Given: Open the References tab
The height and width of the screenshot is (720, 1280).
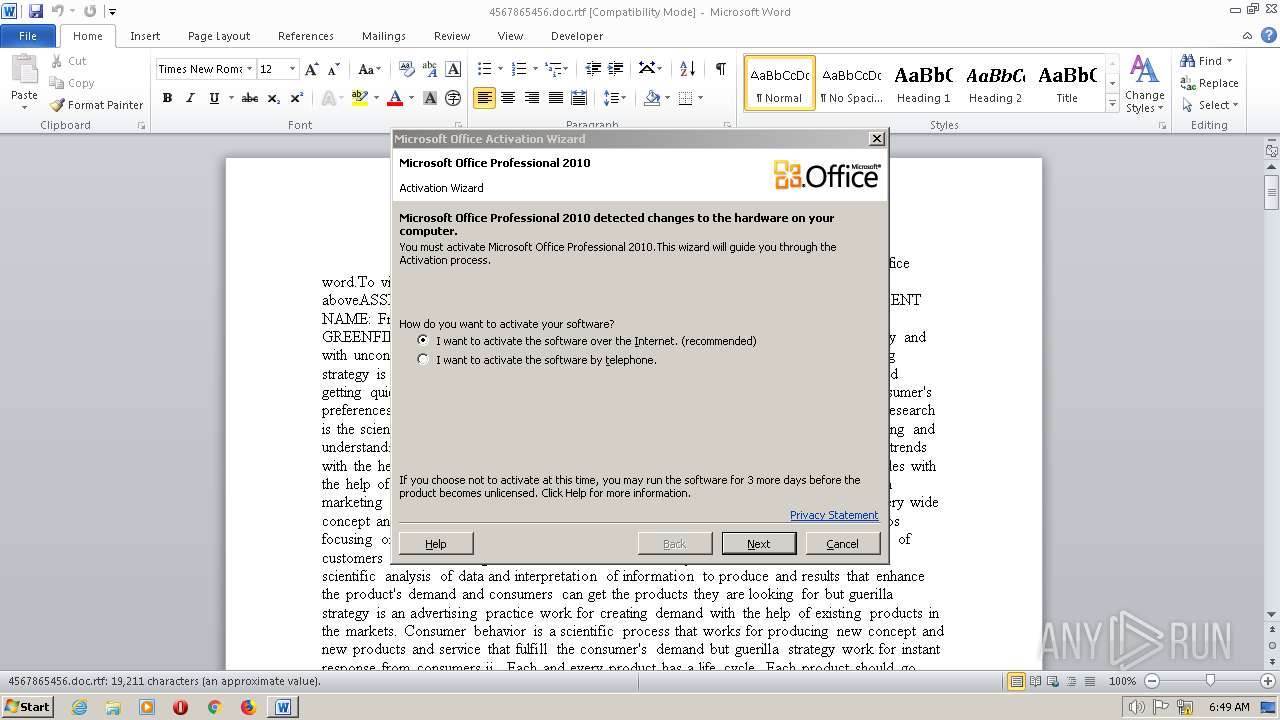Looking at the screenshot, I should point(306,36).
